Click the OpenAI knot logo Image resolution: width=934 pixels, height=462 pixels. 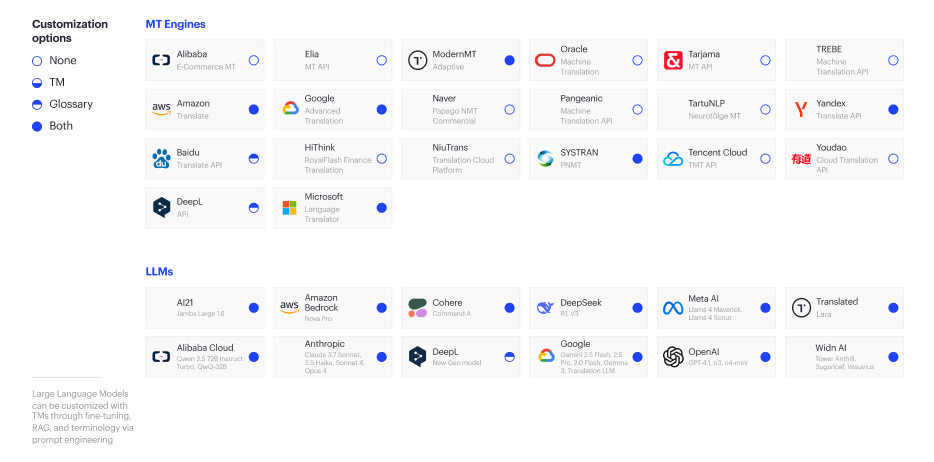tap(673, 357)
